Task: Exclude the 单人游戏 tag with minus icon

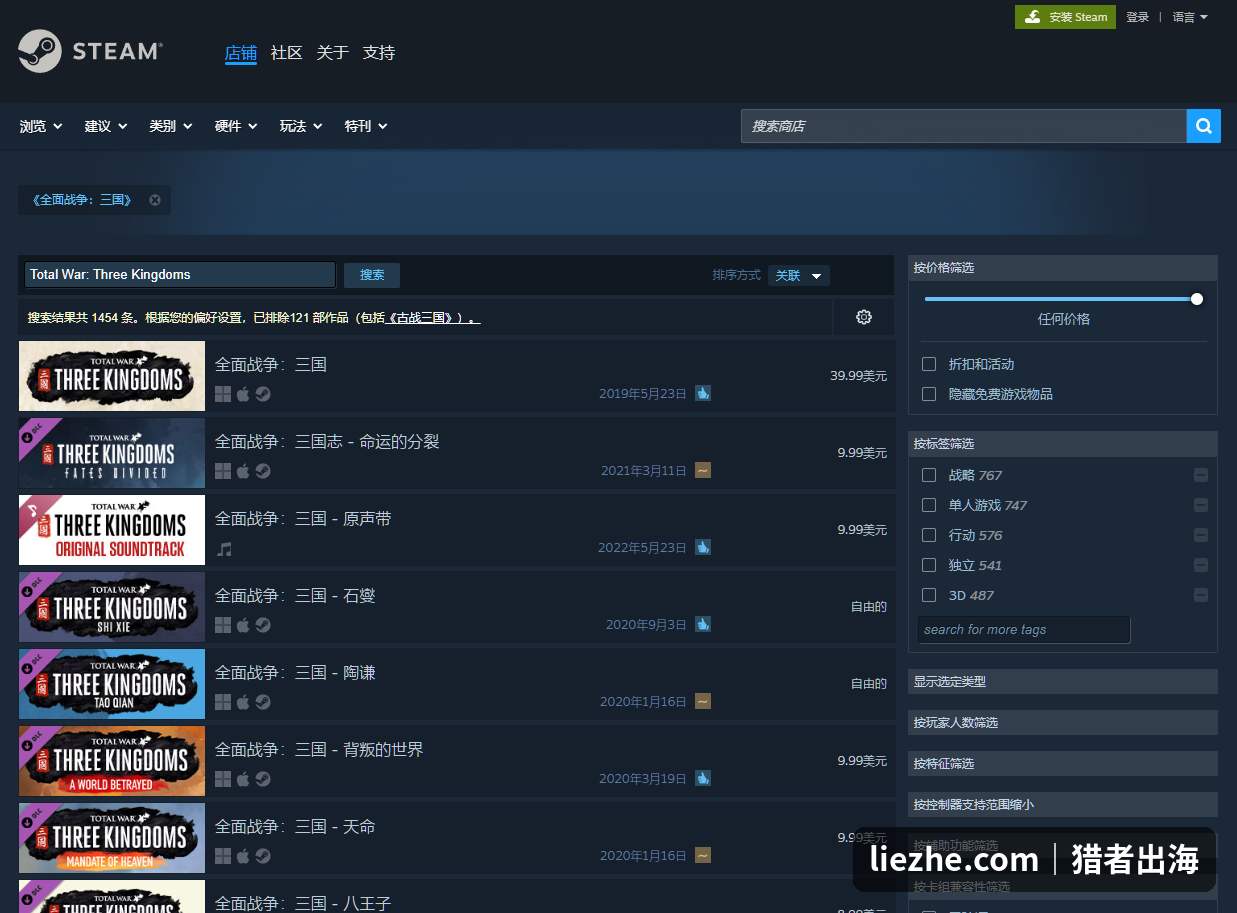Action: pyautogui.click(x=1201, y=505)
